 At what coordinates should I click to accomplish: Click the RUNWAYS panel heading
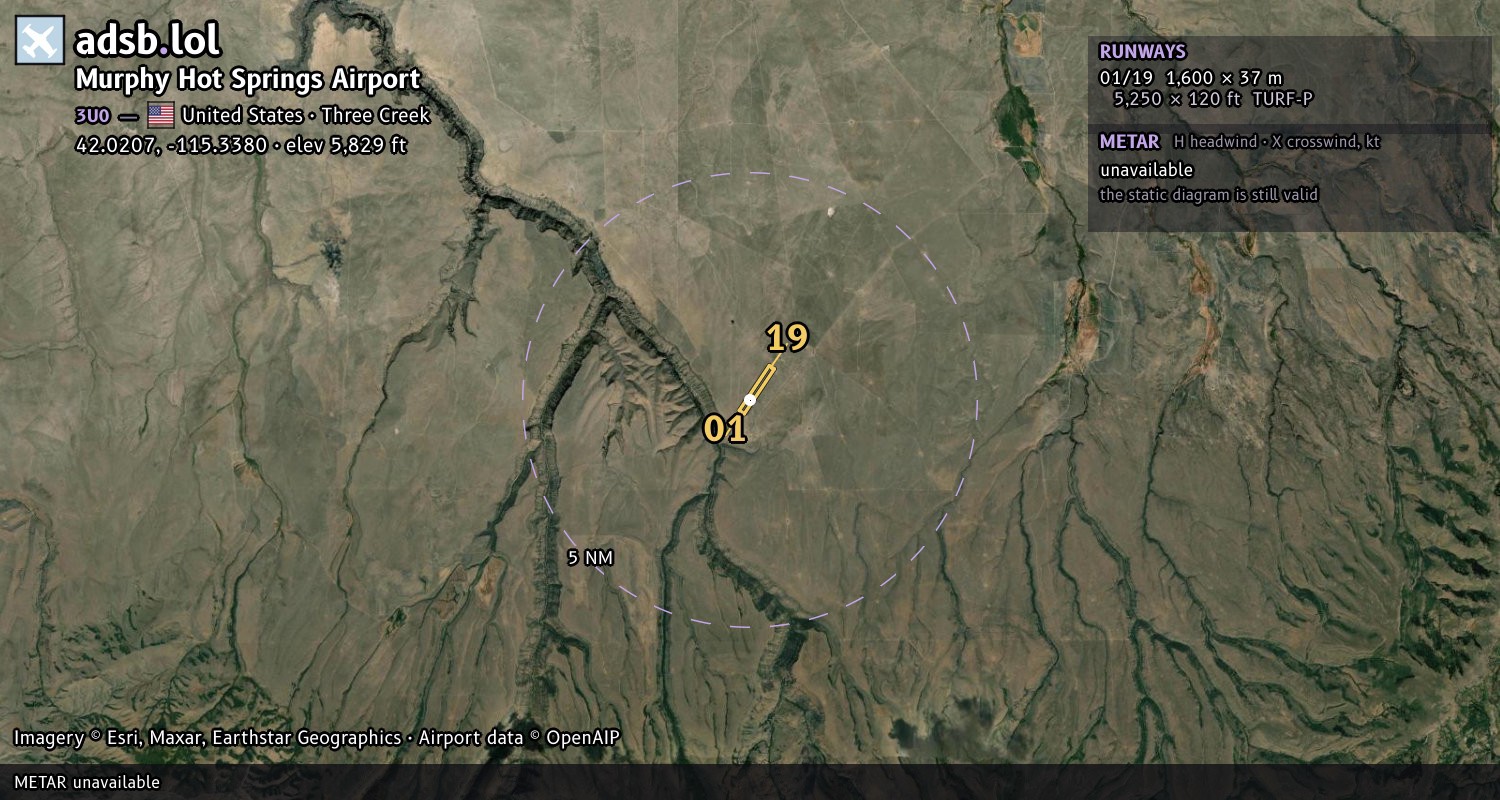[x=1142, y=51]
